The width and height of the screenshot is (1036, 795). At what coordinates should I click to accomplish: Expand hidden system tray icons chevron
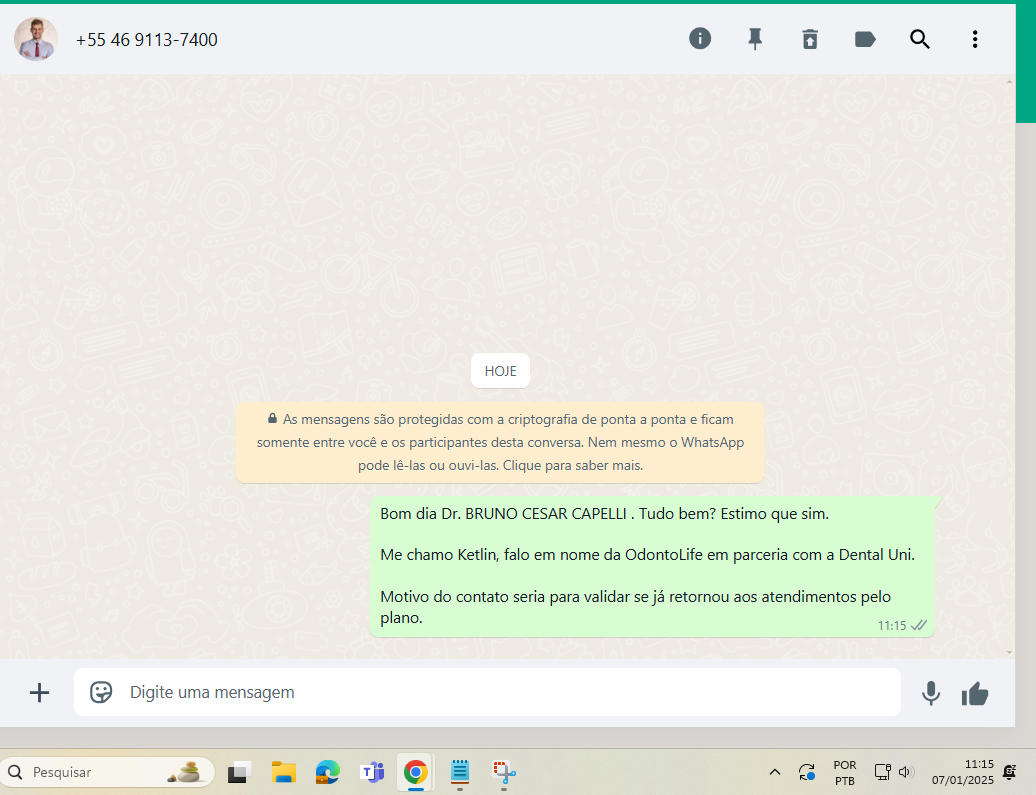click(x=775, y=772)
